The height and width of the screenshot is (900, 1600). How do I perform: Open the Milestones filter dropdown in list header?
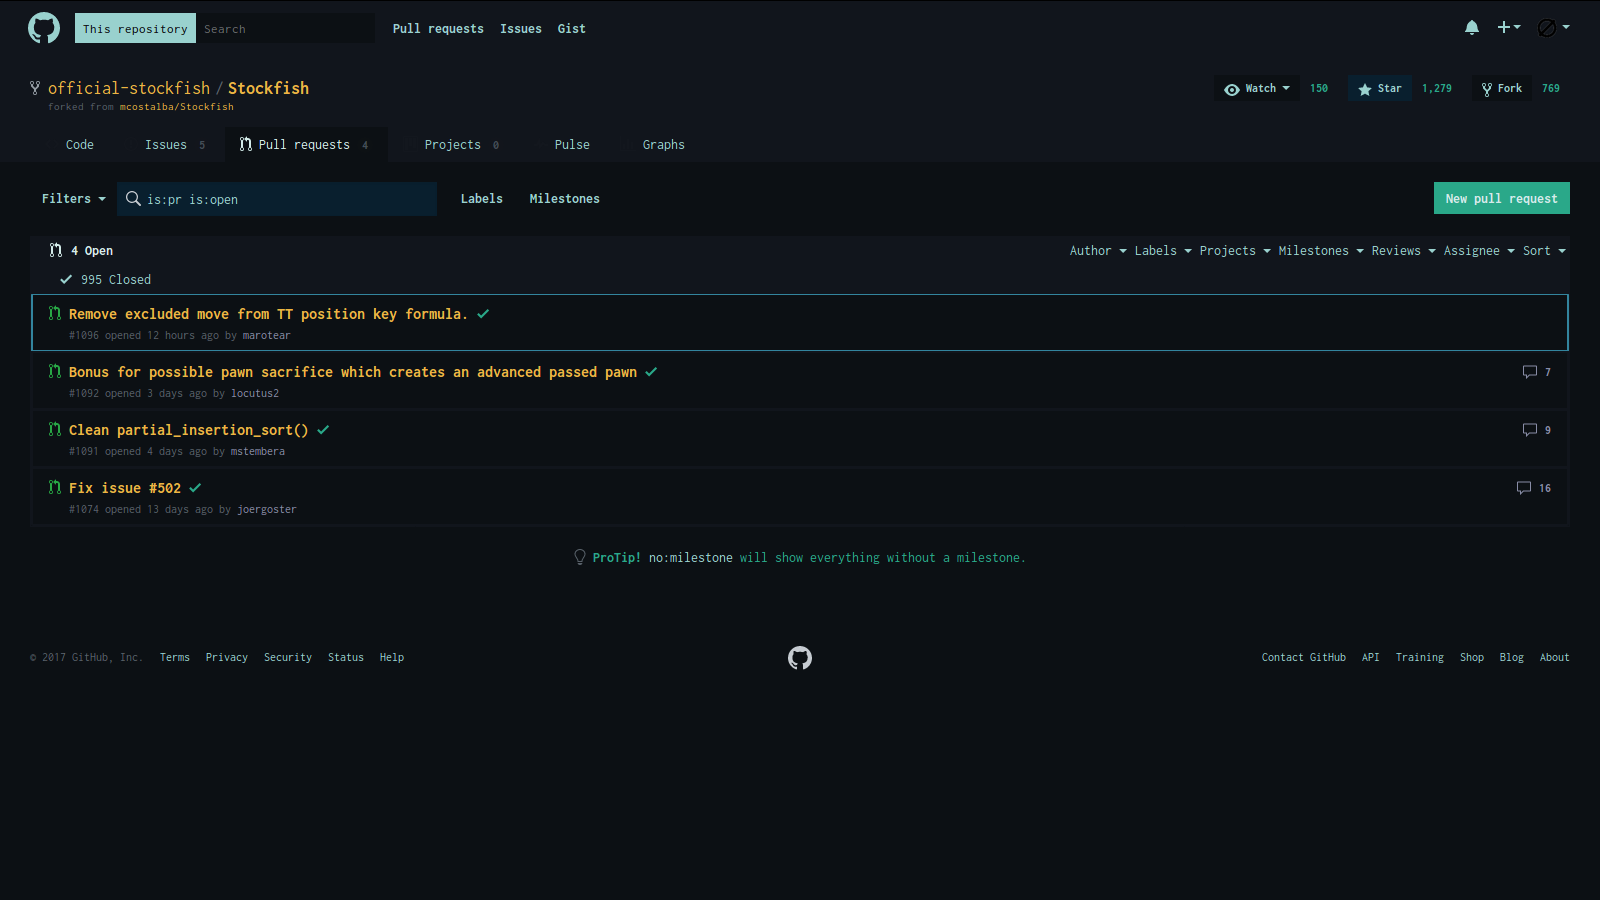point(1321,251)
